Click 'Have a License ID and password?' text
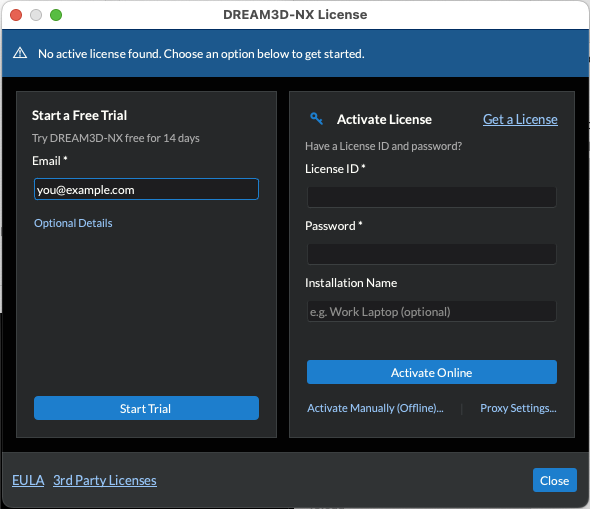 click(383, 146)
